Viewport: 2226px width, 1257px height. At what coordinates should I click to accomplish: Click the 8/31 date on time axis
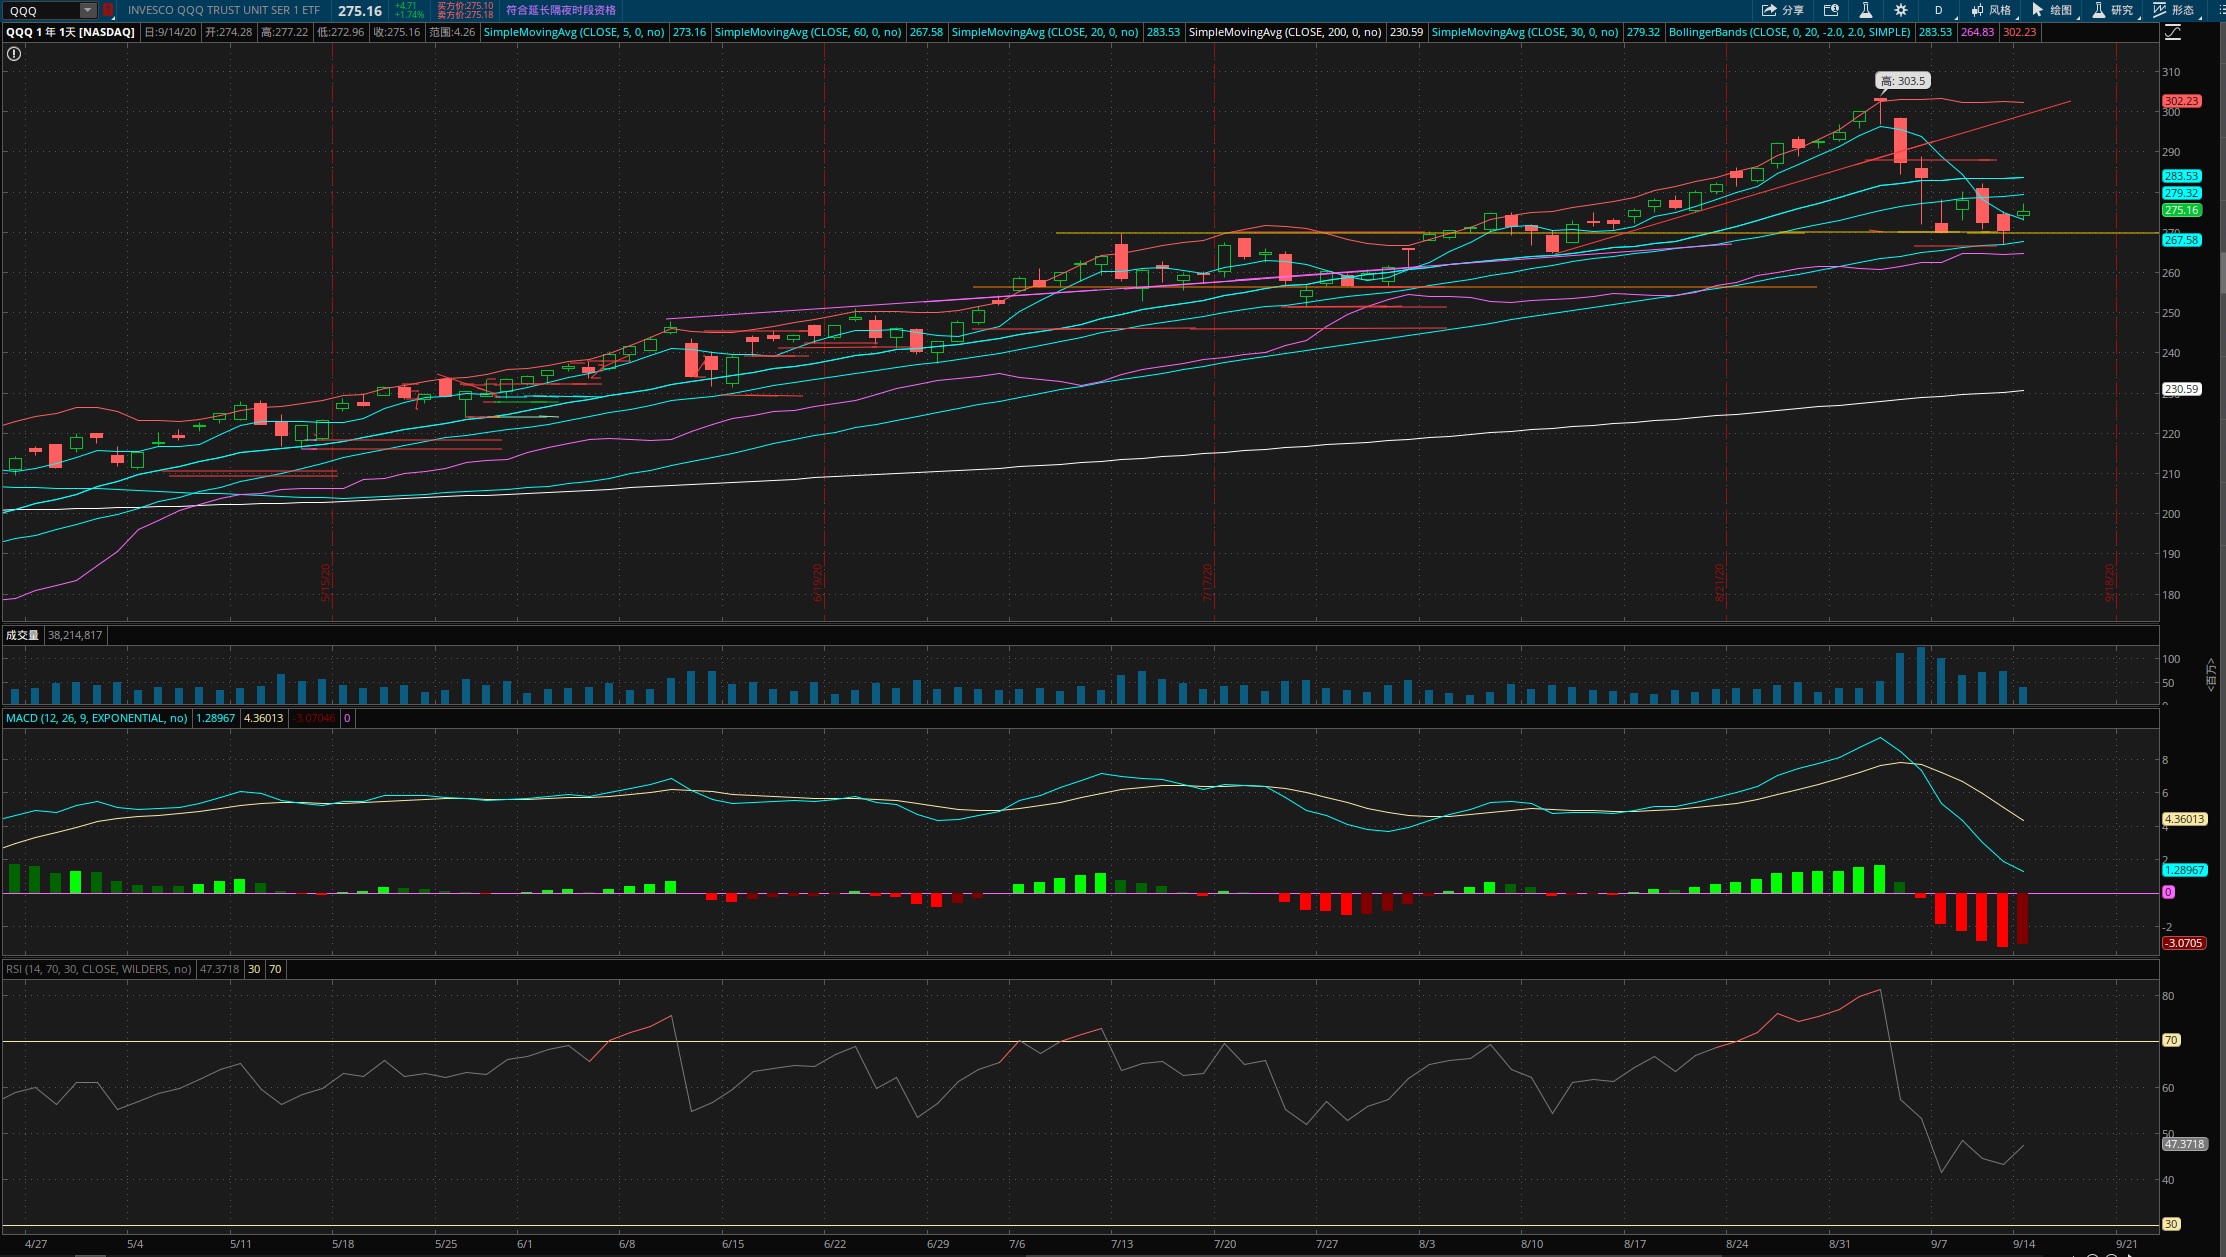(x=1839, y=1244)
